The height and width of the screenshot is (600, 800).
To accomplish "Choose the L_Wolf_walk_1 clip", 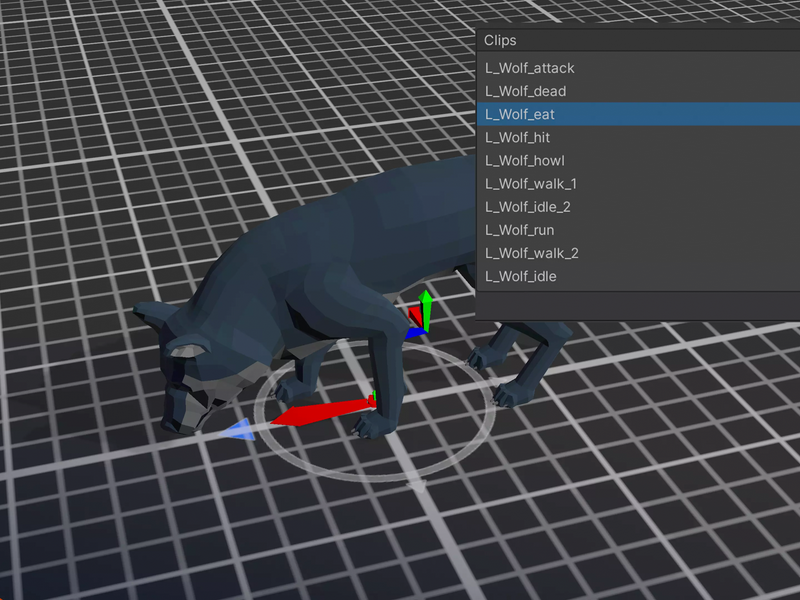I will [638, 184].
